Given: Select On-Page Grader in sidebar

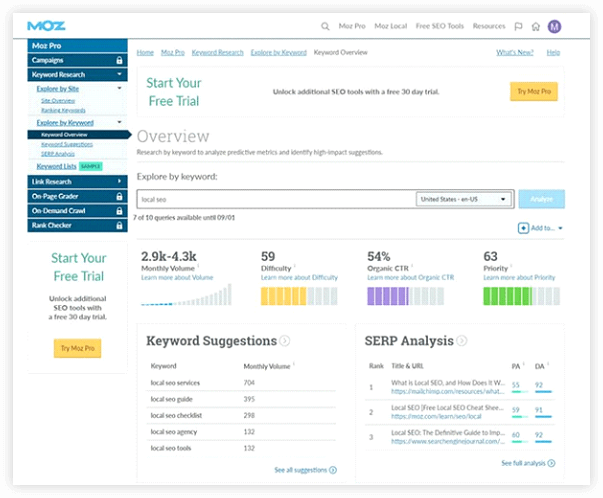Looking at the screenshot, I should (77, 197).
